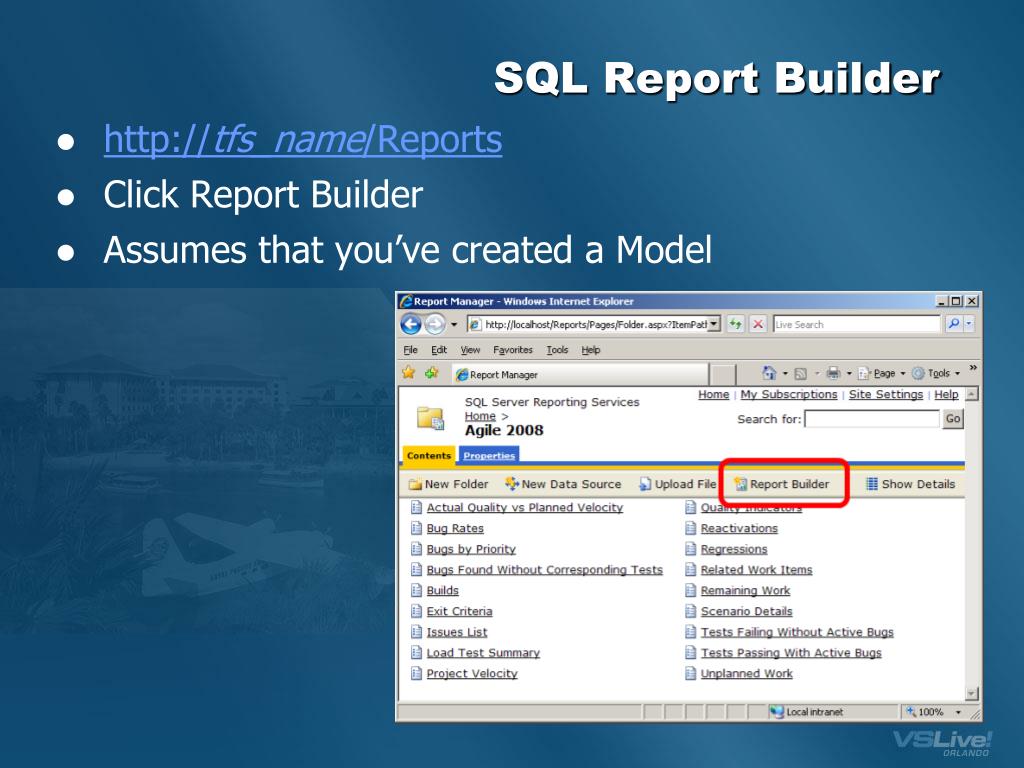The width and height of the screenshot is (1024, 768).
Task: Open the View menu
Action: coord(470,350)
